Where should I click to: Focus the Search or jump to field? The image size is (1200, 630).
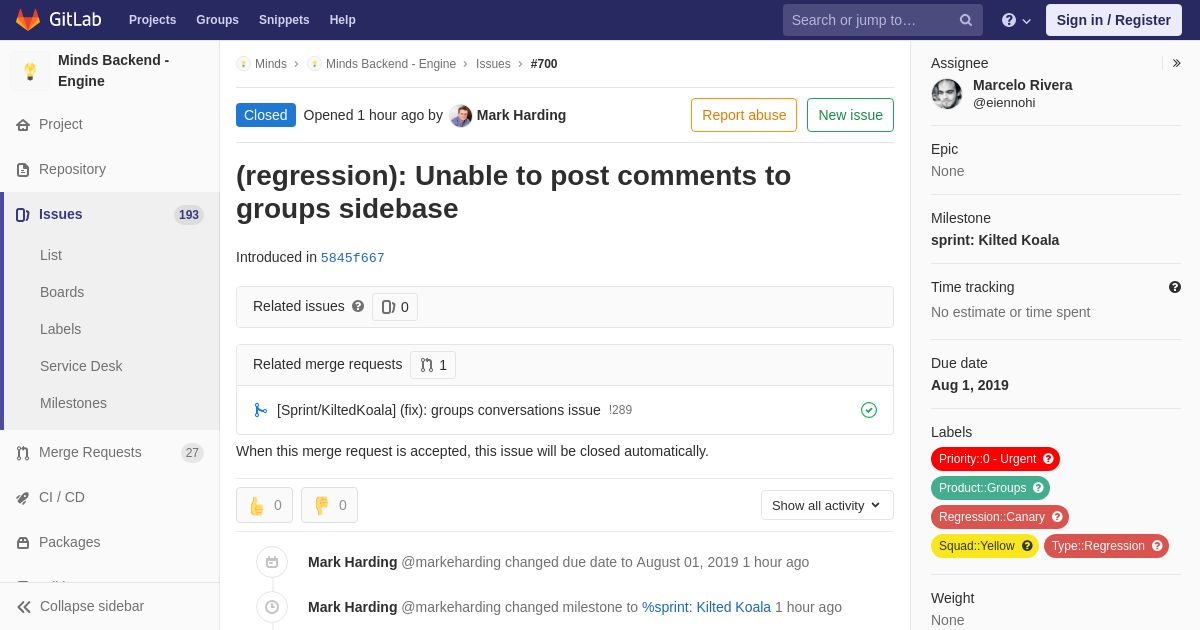point(870,20)
